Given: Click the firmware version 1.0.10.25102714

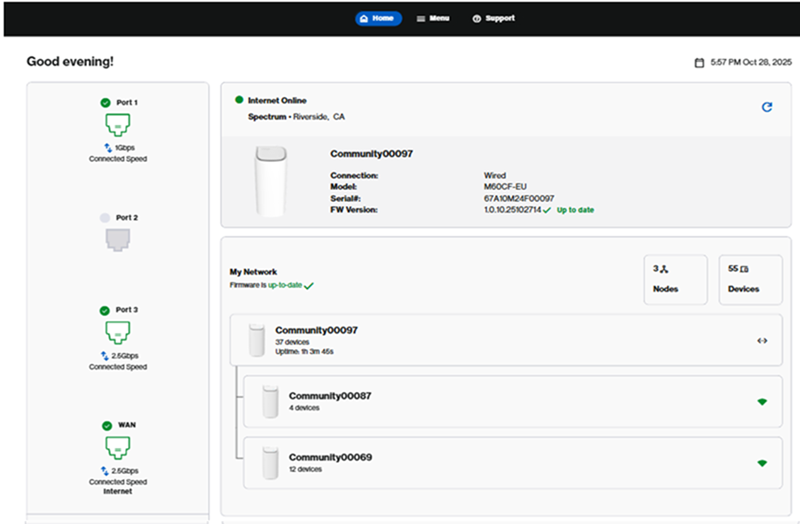Looking at the screenshot, I should pyautogui.click(x=512, y=210).
